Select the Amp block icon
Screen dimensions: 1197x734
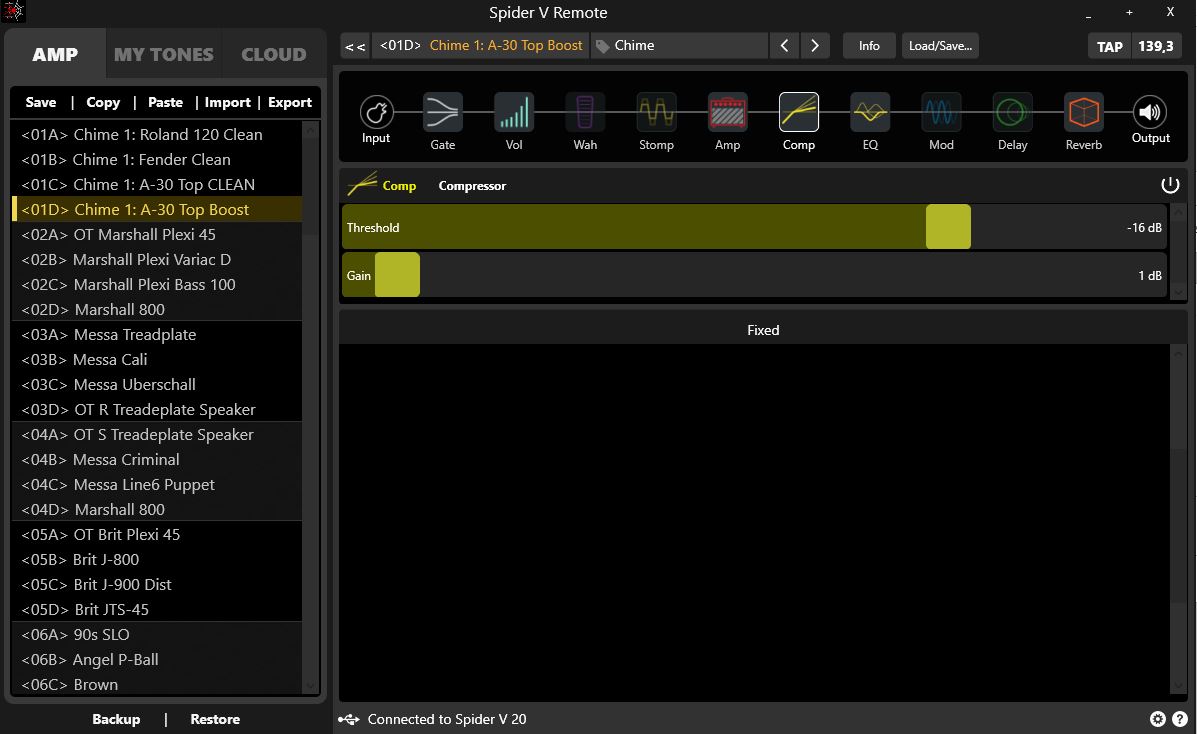coord(728,112)
